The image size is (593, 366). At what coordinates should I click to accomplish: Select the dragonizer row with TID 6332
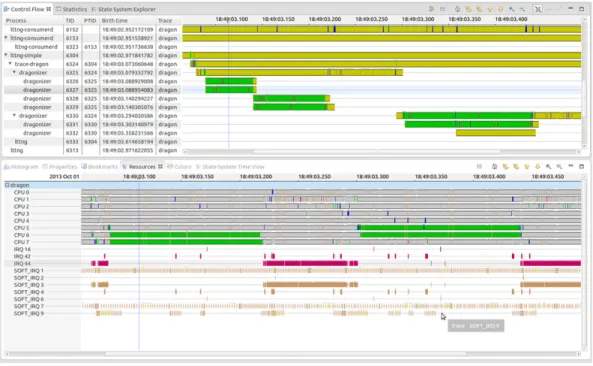pyautogui.click(x=92, y=133)
